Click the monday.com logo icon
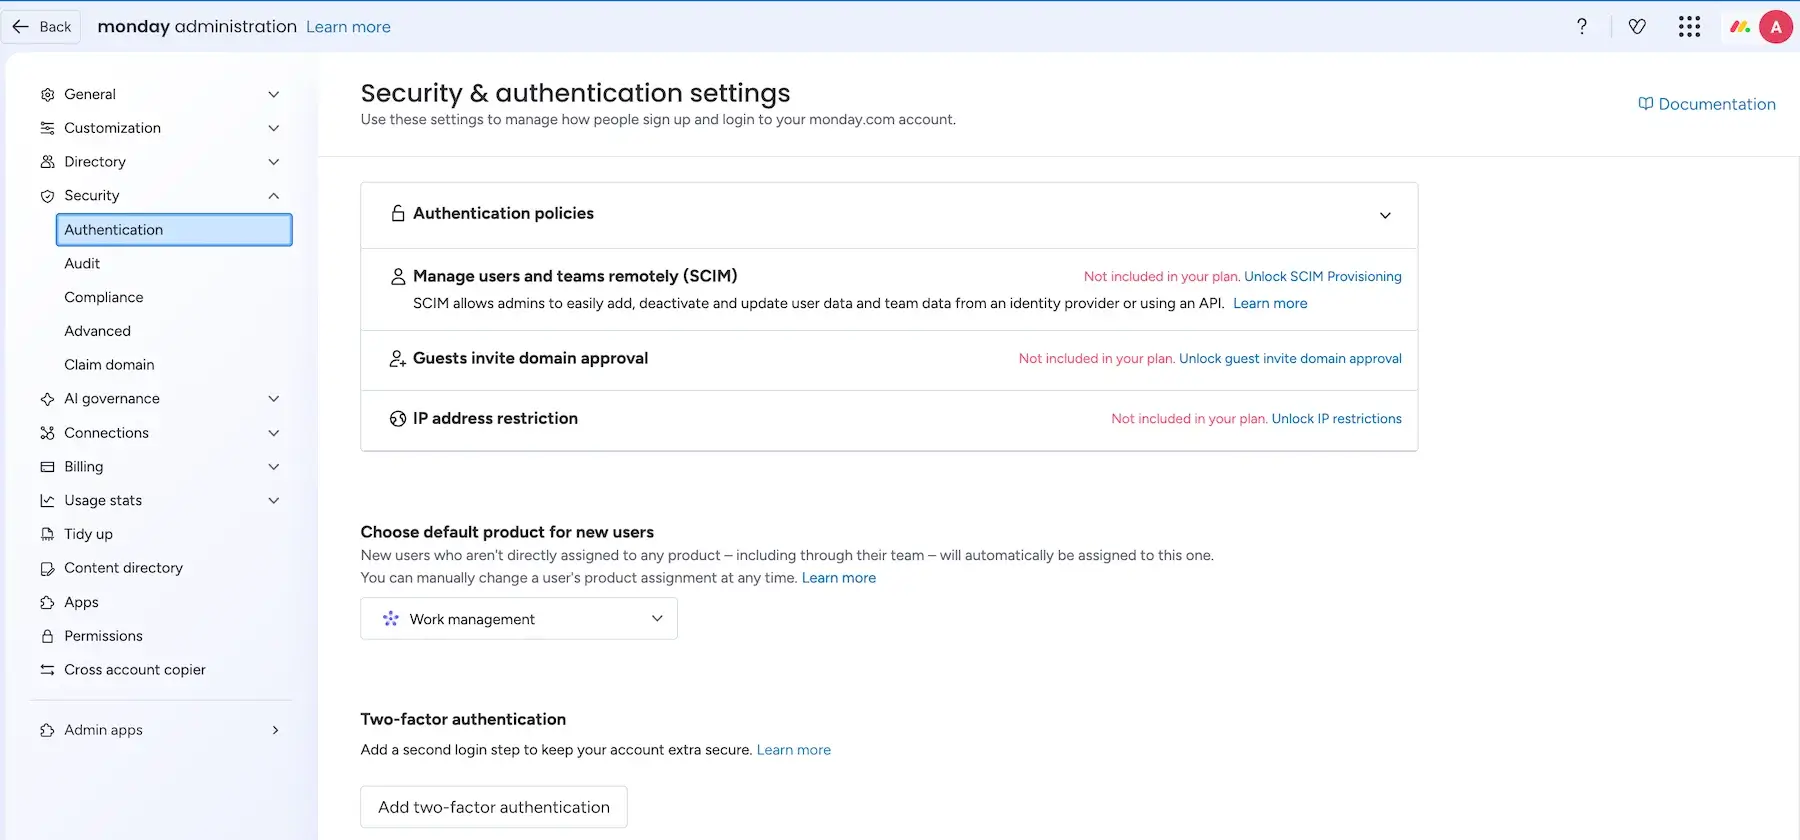 [x=1740, y=27]
